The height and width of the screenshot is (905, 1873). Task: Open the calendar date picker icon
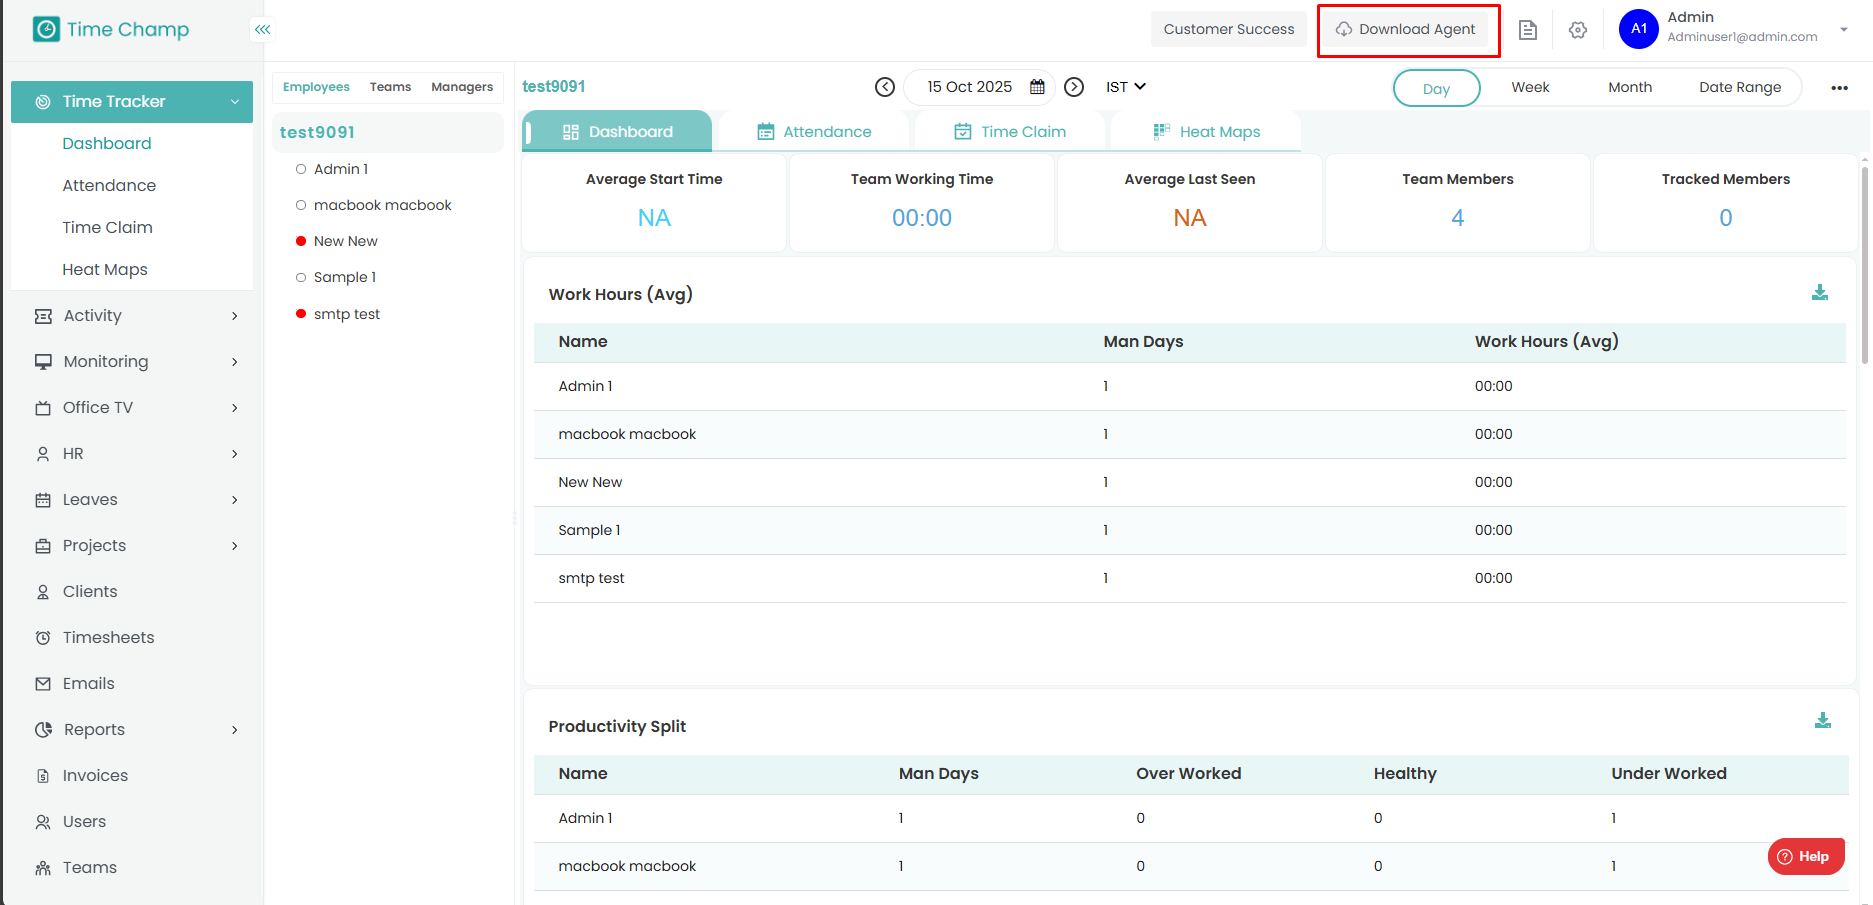(1037, 87)
